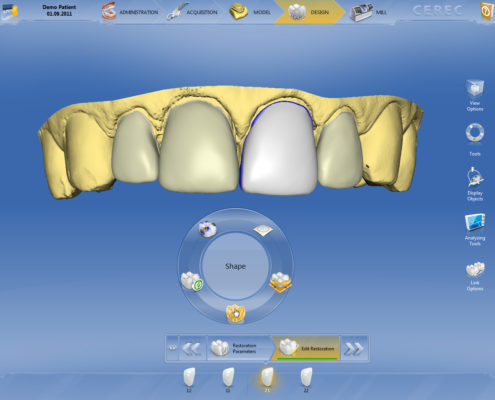
Task: Select the flat diamond tool in wheel
Action: (263, 230)
